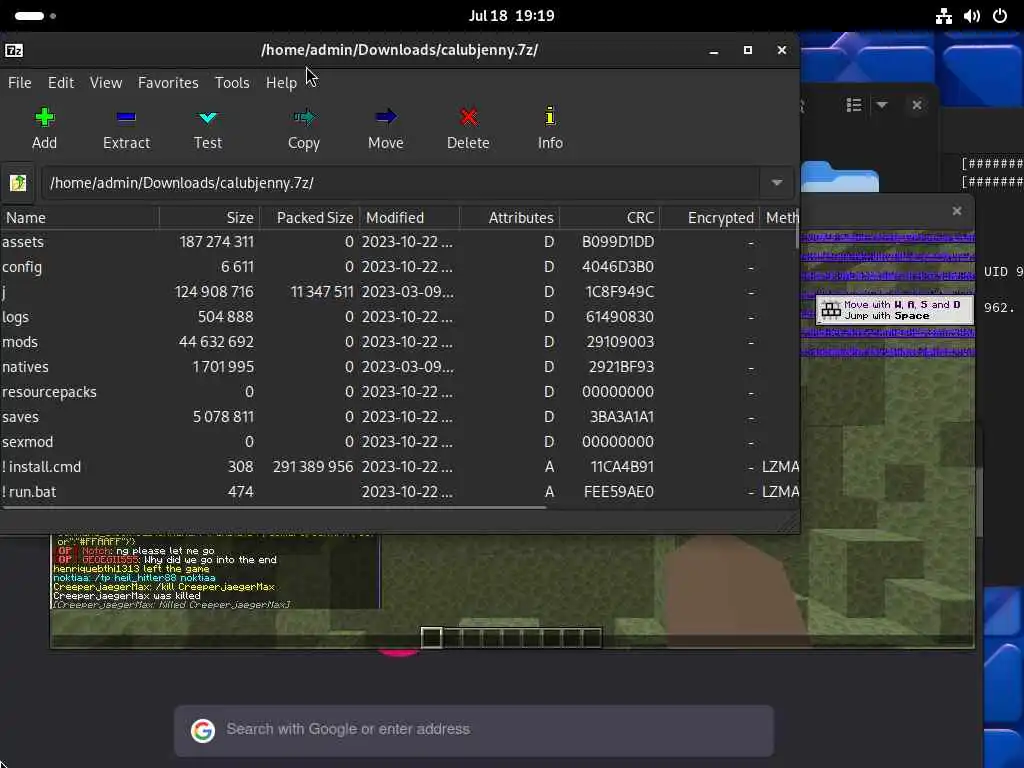The image size is (1024, 768).
Task: Sort by Modified column header
Action: pyautogui.click(x=409, y=217)
